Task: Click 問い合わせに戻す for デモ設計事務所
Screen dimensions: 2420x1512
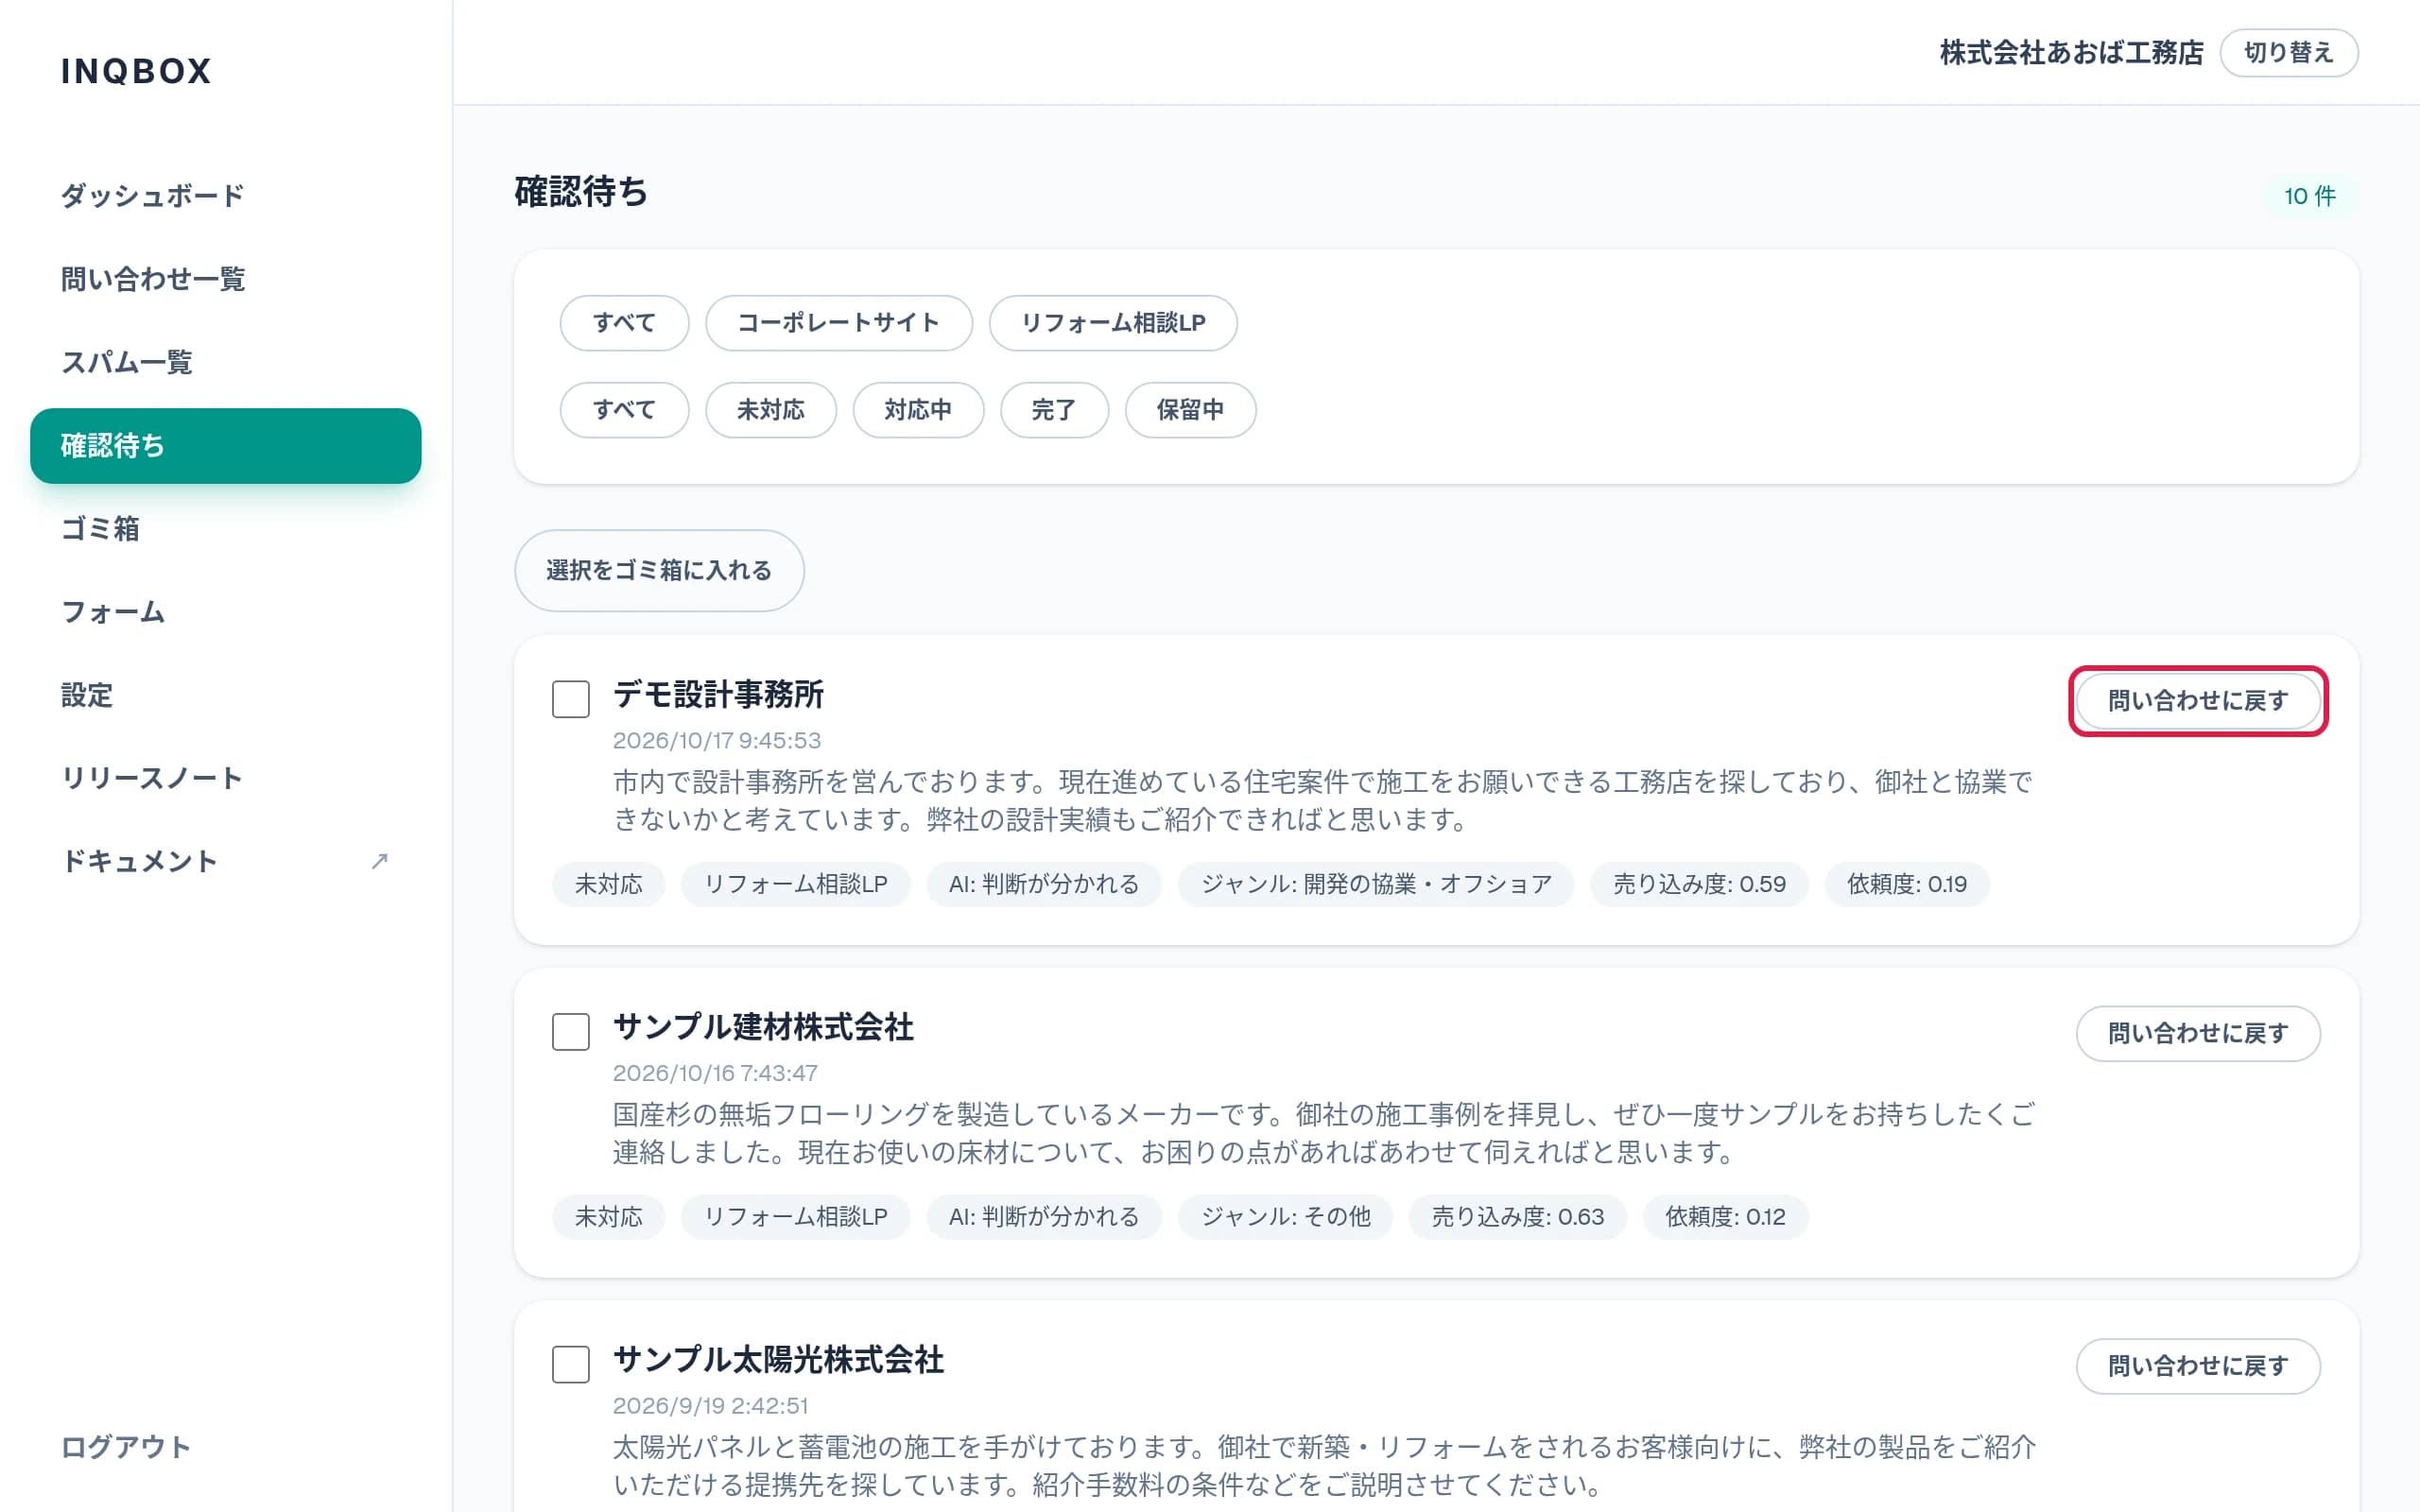Action: point(2198,701)
